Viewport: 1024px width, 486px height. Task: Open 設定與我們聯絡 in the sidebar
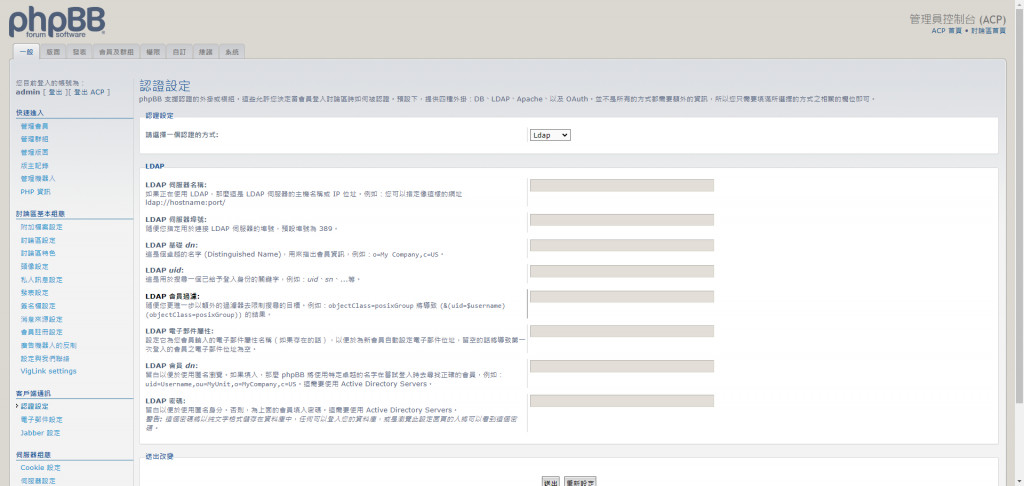(x=45, y=358)
